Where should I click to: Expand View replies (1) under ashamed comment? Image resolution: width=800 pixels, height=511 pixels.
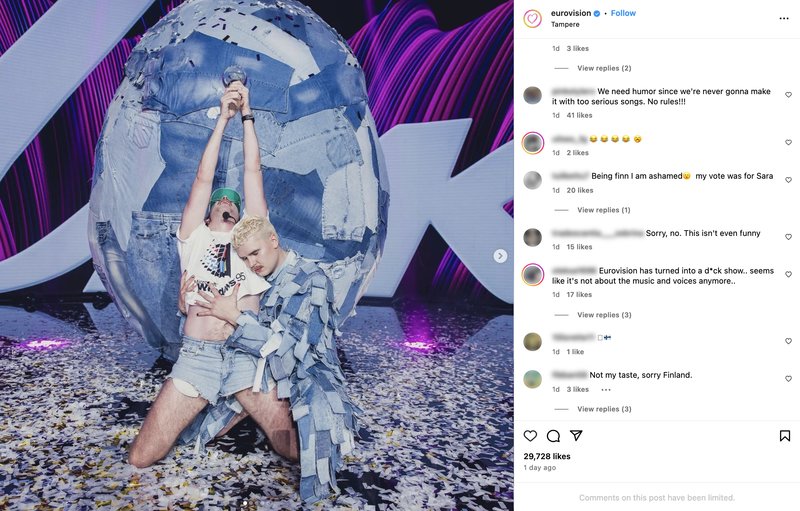click(604, 210)
